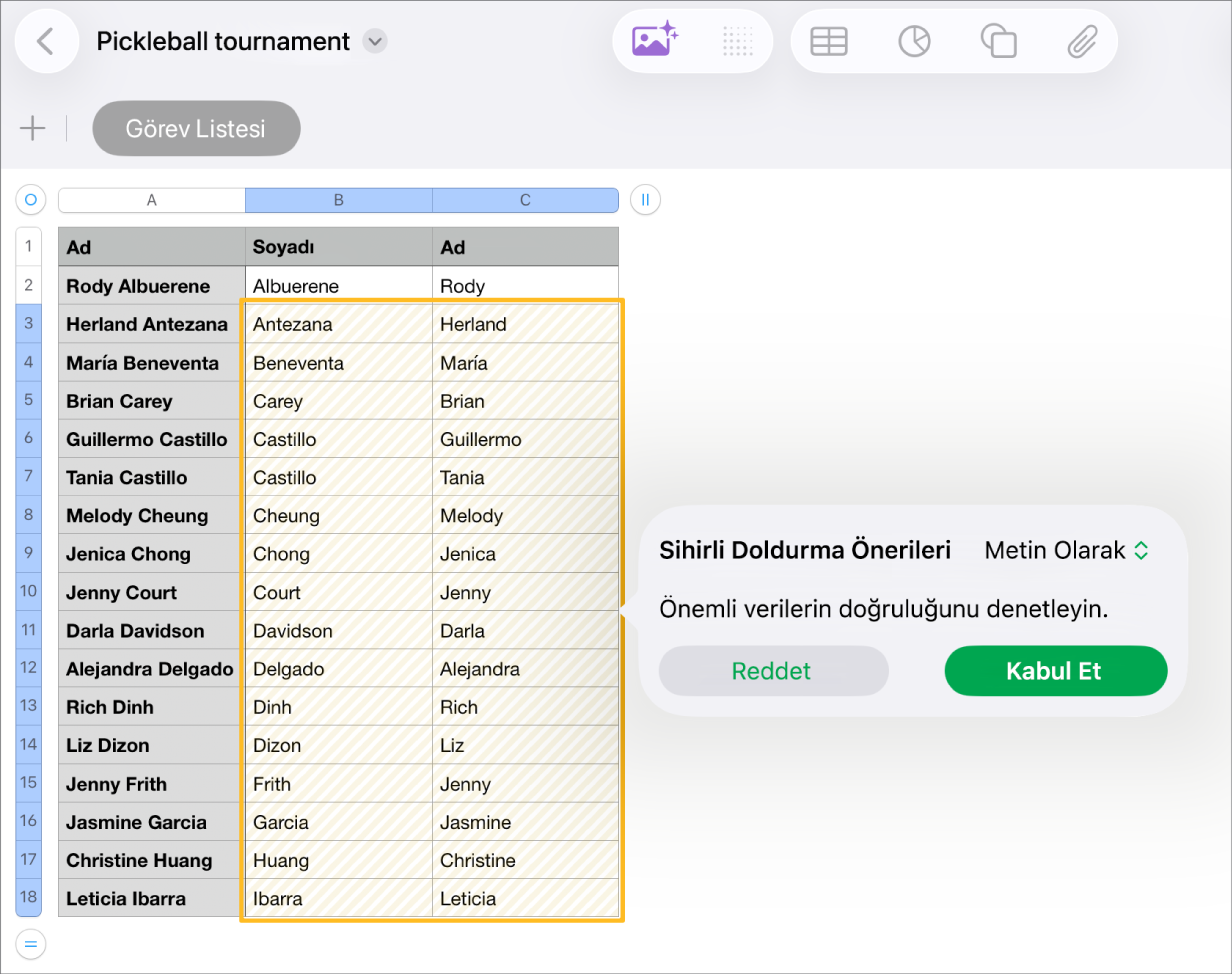Insert a chart with the pie chart icon
The width and height of the screenshot is (1232, 974).
tap(914, 41)
